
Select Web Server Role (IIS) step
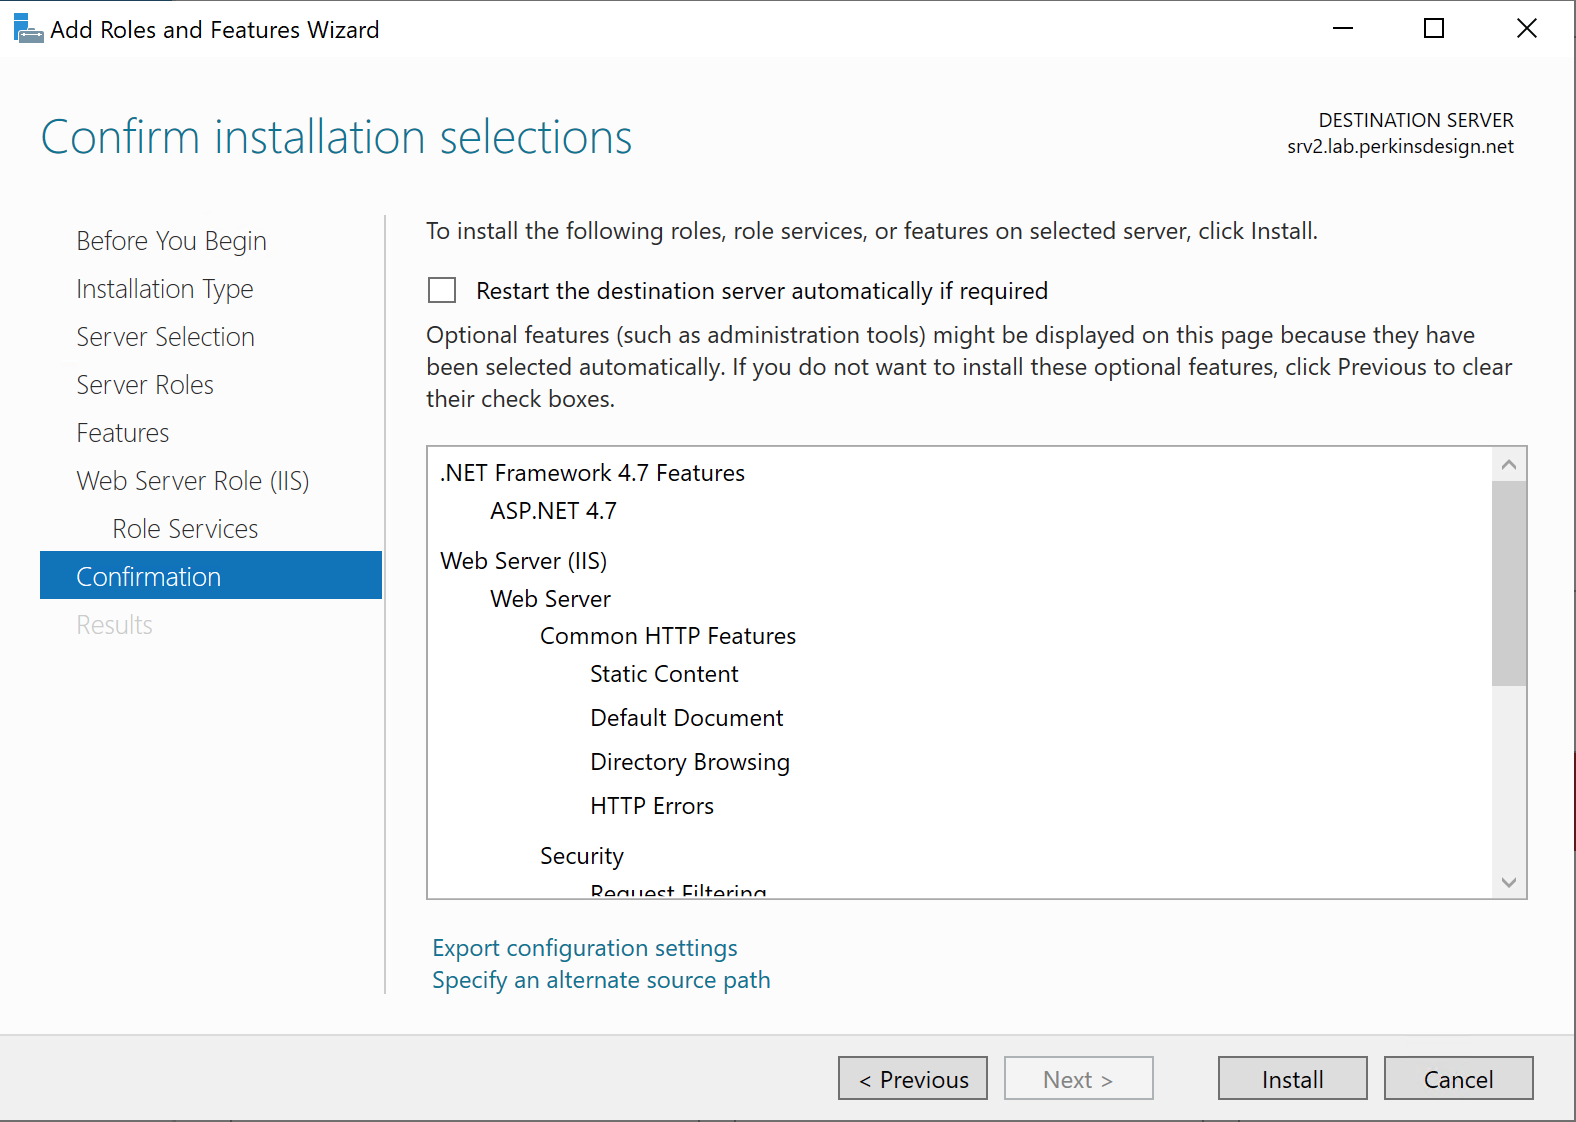(x=193, y=481)
